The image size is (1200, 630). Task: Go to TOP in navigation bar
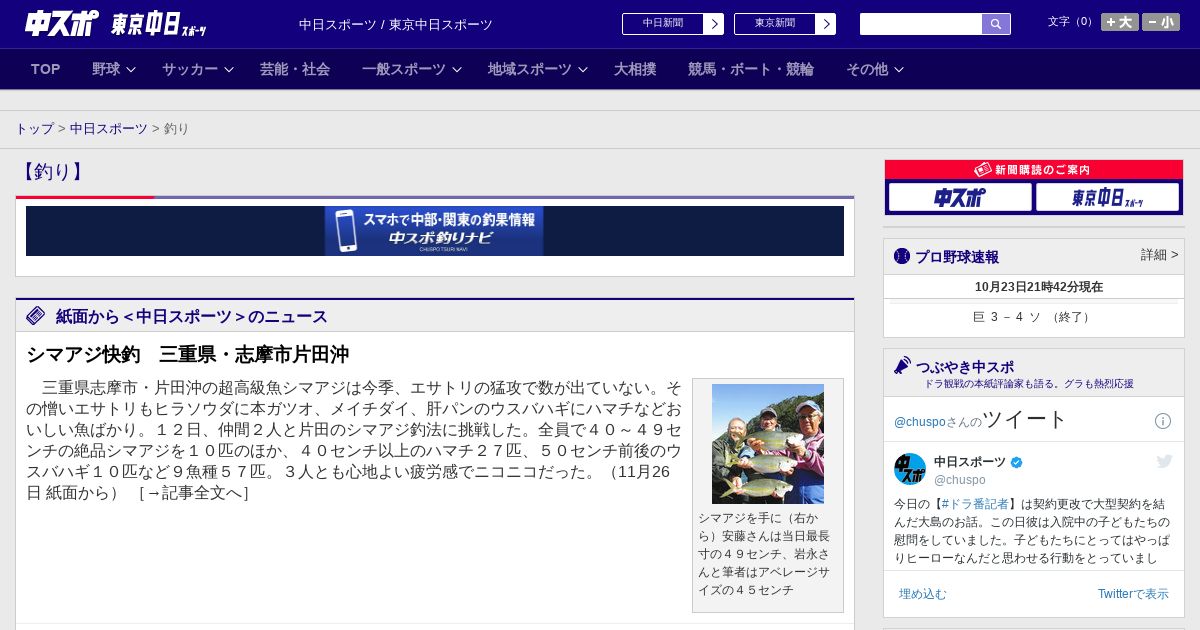(46, 69)
